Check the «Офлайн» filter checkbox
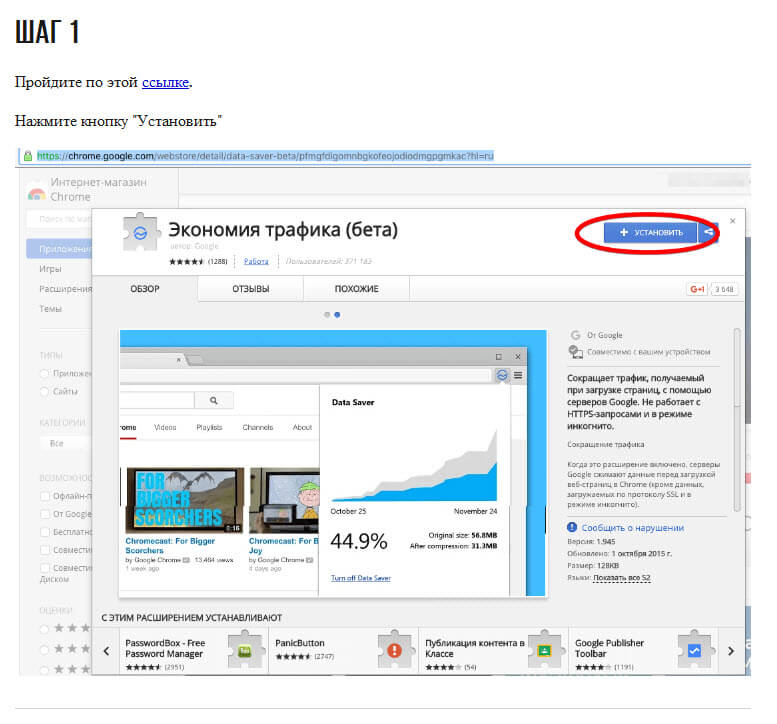777x724 pixels. coord(44,496)
